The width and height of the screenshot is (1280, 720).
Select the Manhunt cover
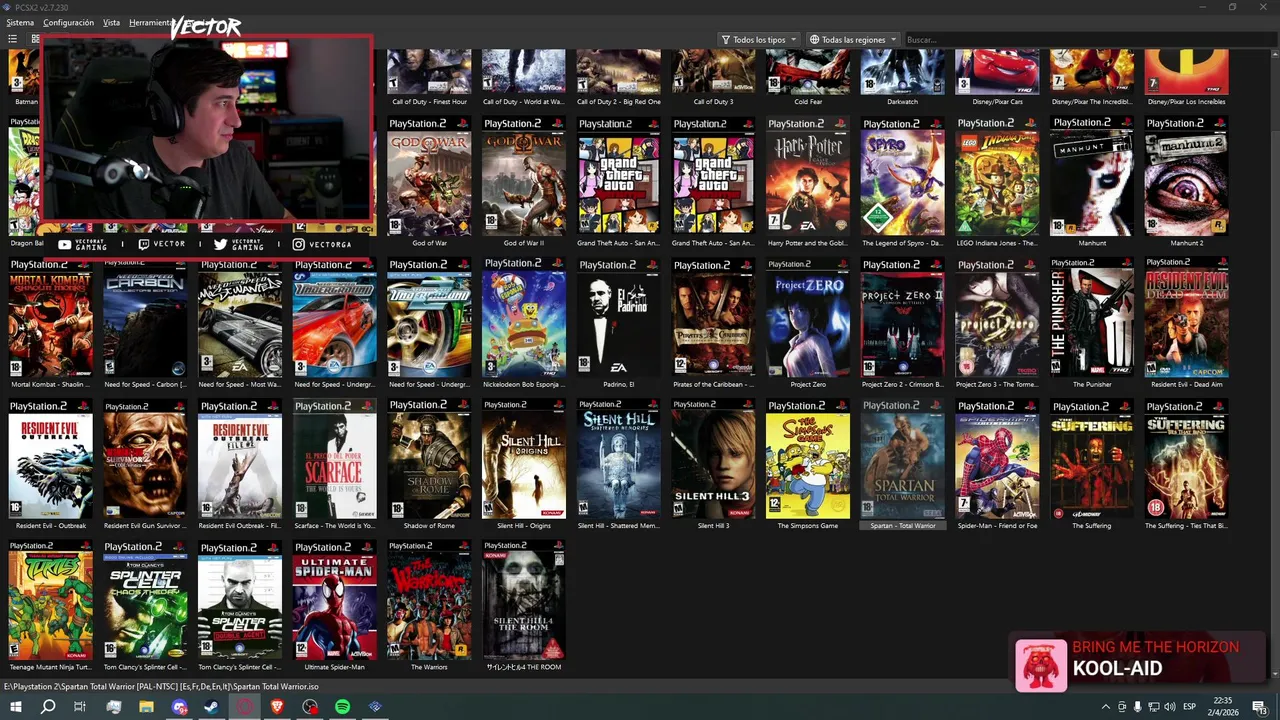(x=1092, y=176)
